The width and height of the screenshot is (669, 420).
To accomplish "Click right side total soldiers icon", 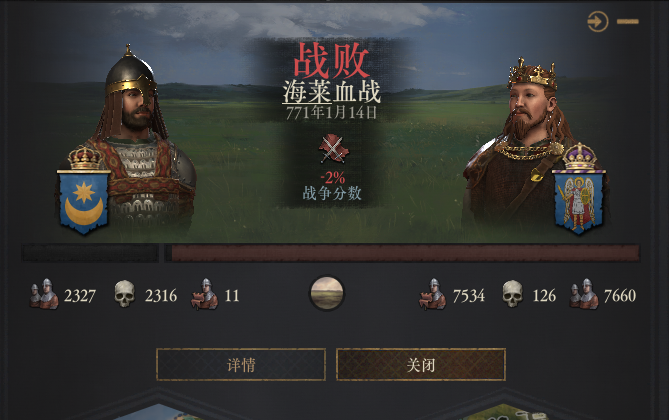I will click(584, 294).
